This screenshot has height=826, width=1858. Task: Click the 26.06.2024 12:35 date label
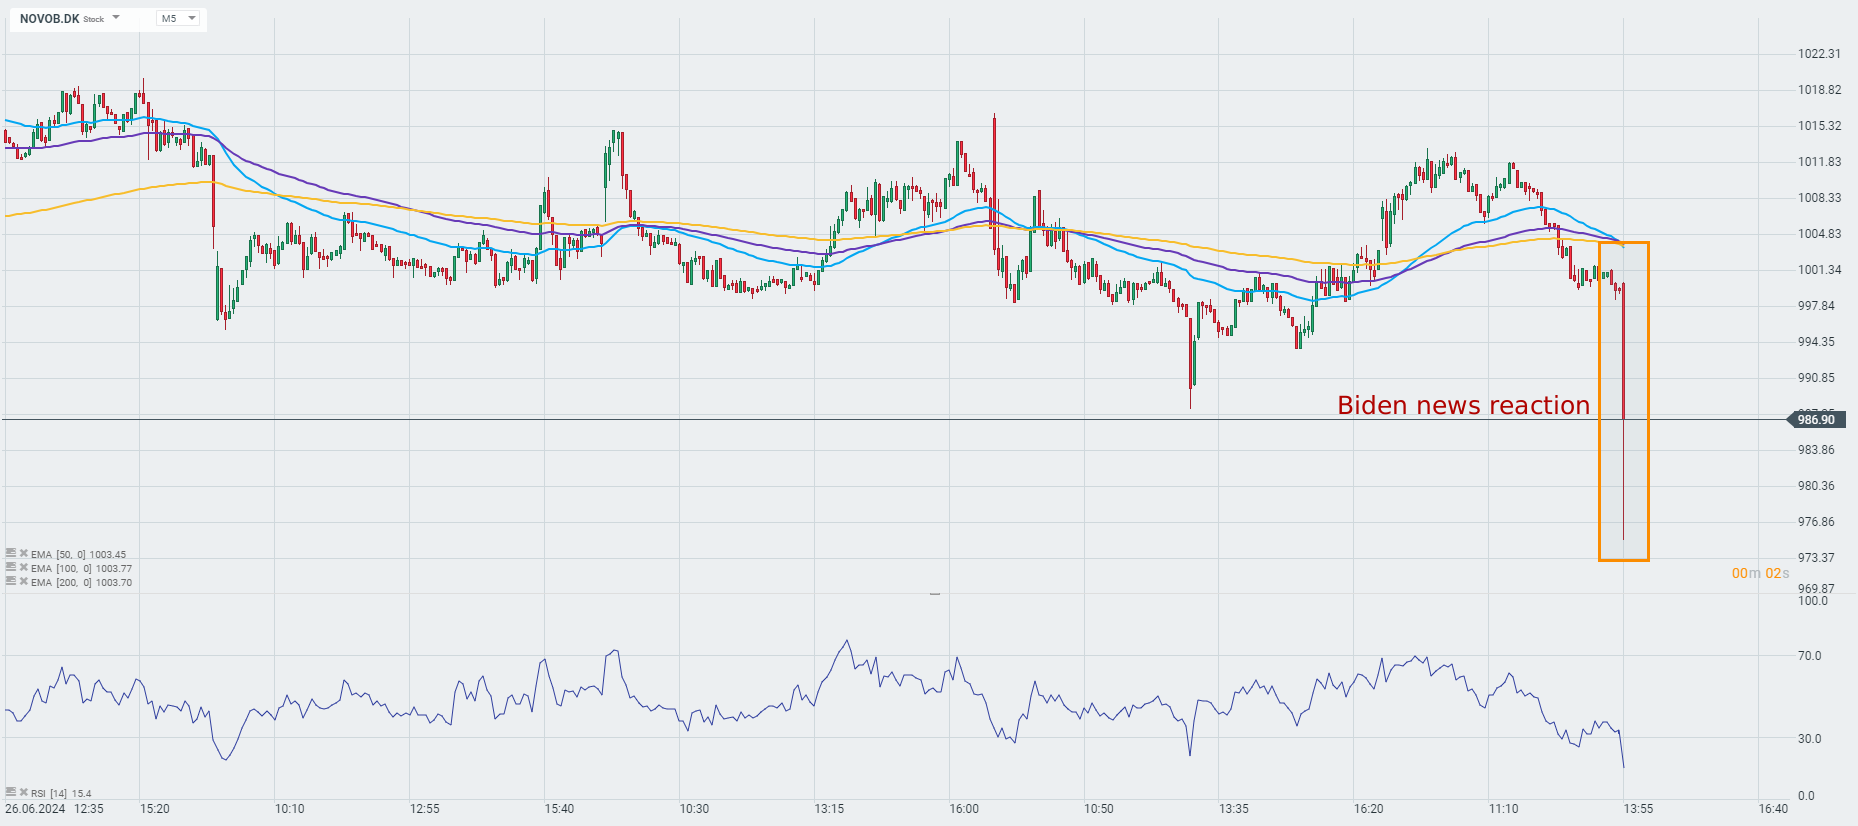[x=54, y=809]
